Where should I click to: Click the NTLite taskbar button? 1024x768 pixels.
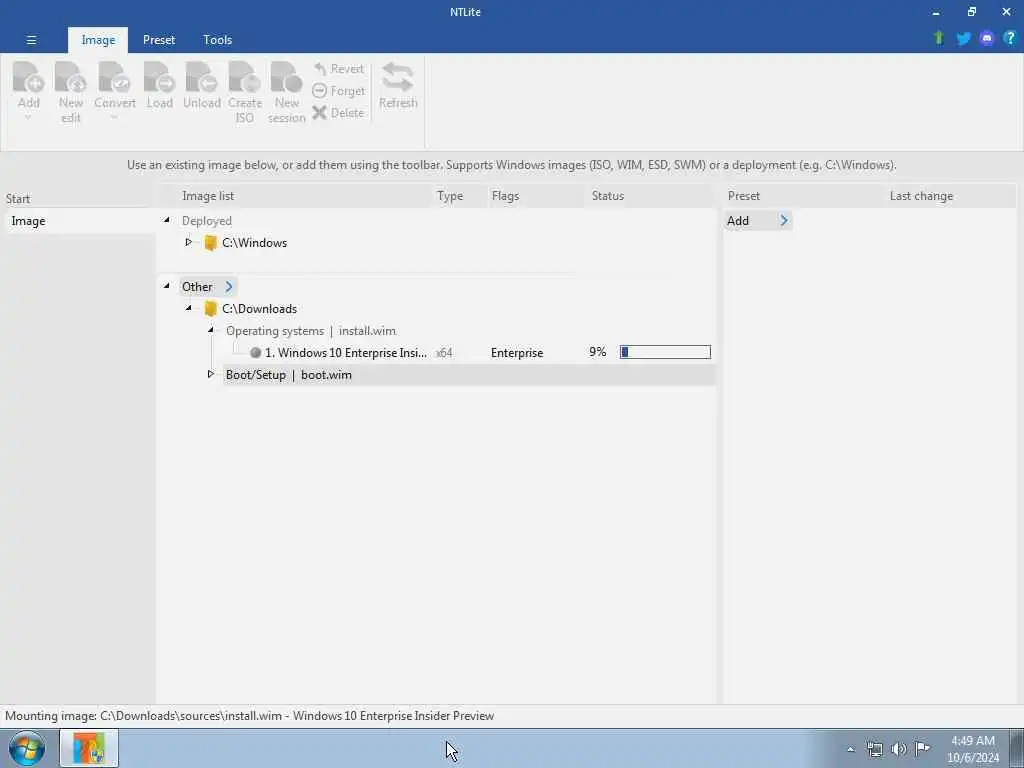point(89,748)
